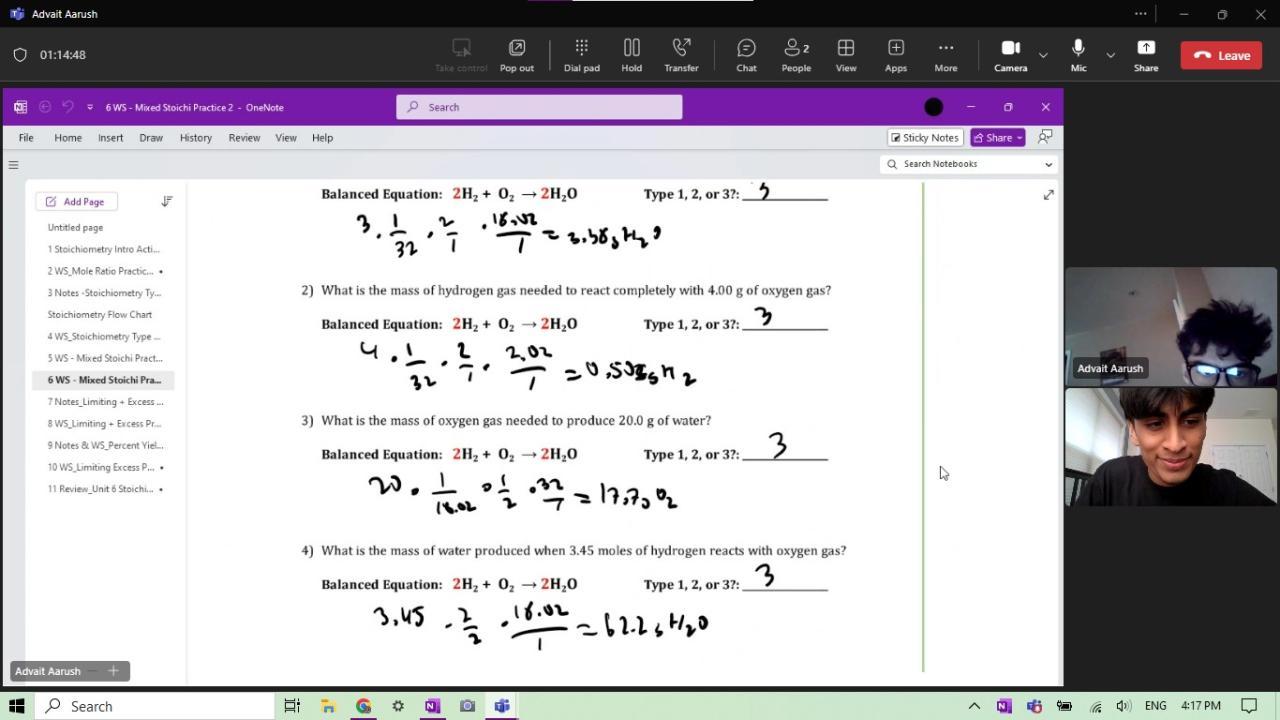Open the 4:17 PM taskbar clock
This screenshot has width=1280, height=720.
coord(1201,706)
